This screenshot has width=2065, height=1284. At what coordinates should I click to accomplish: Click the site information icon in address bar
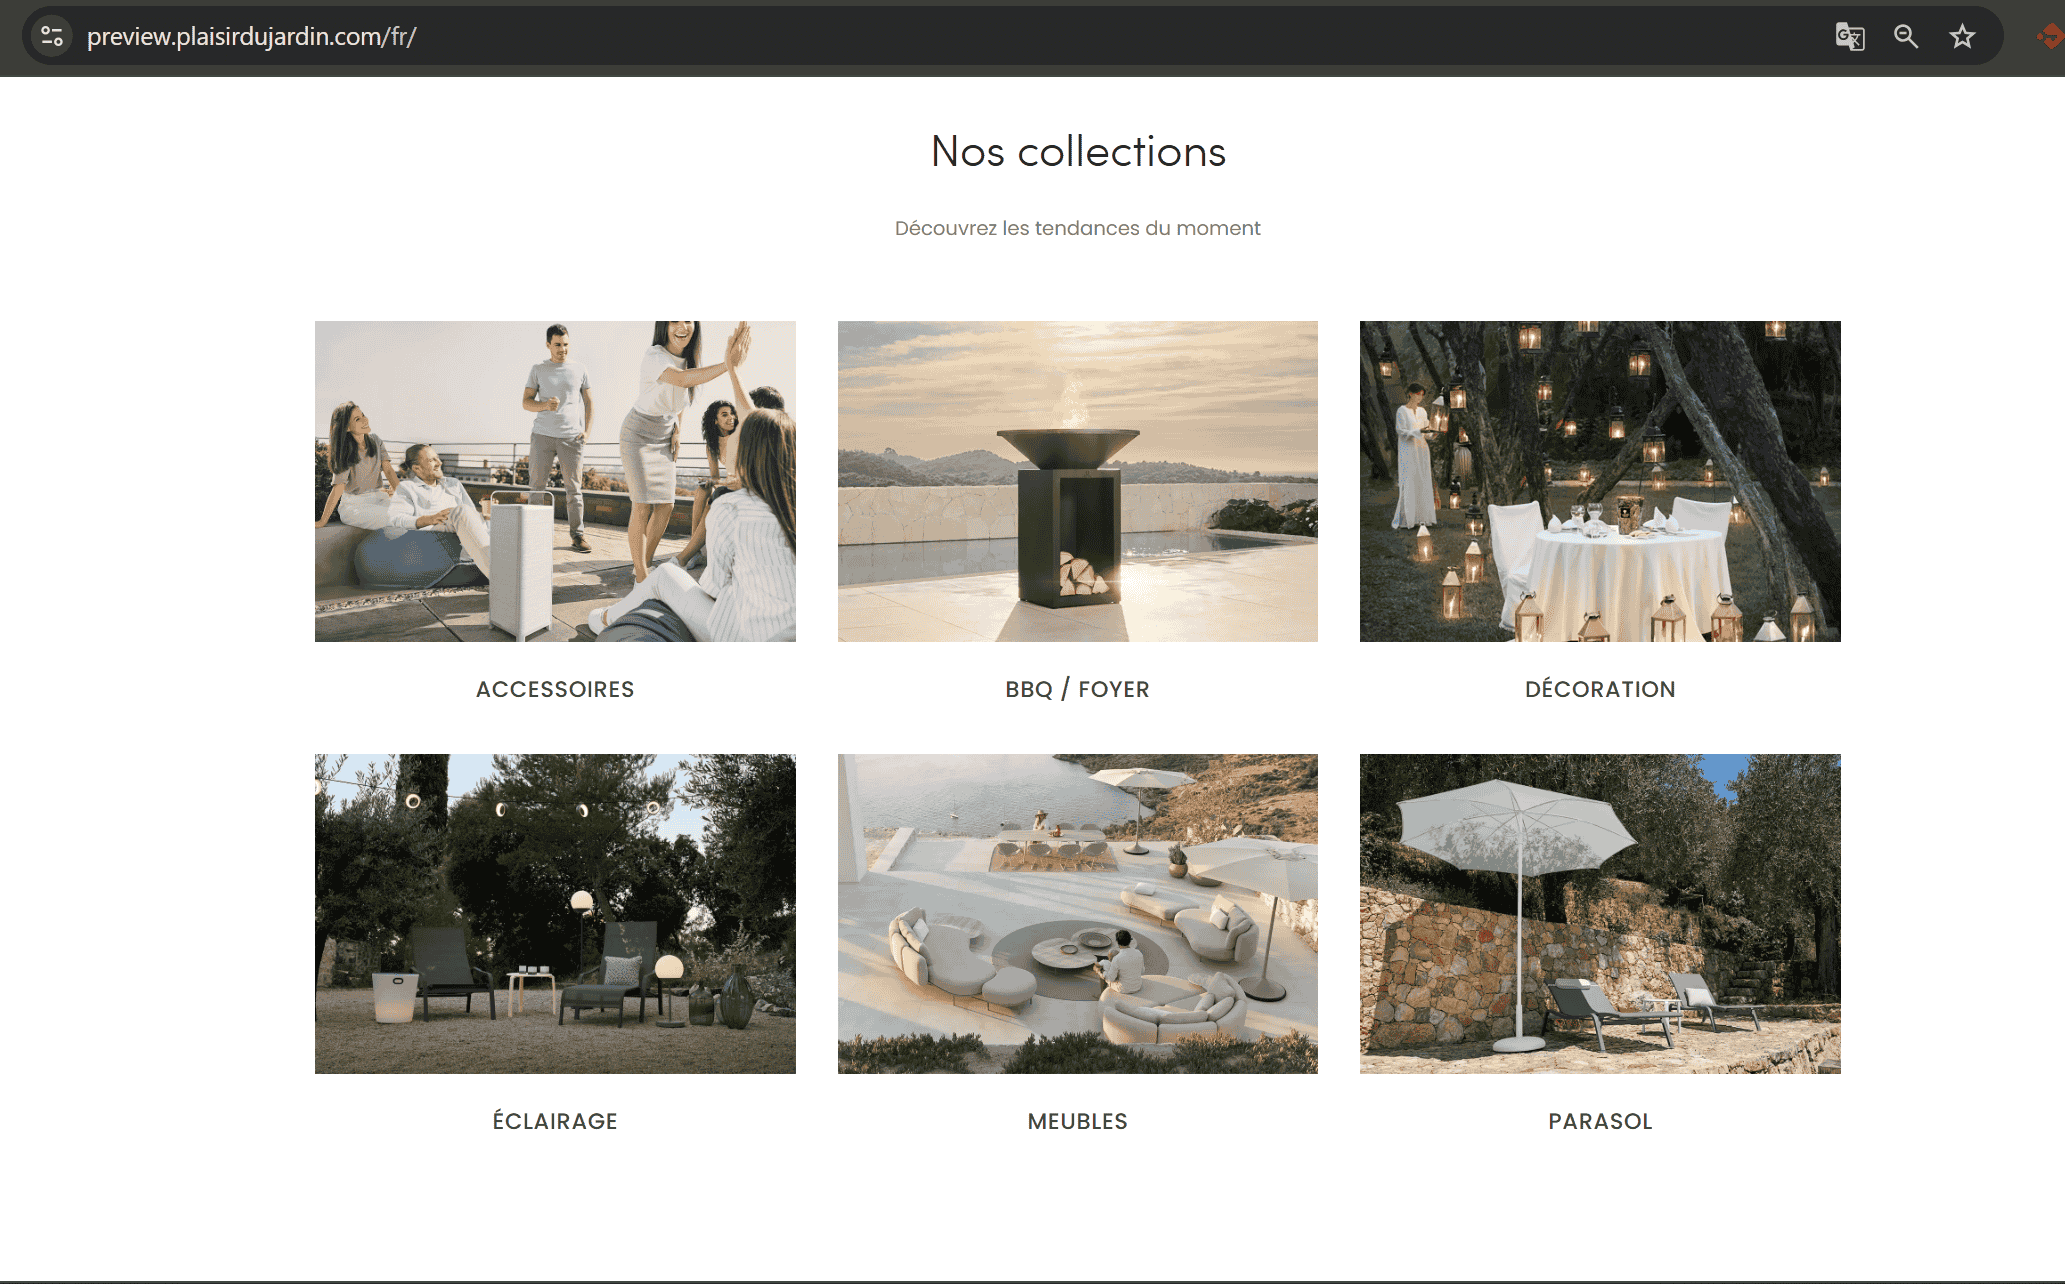[x=52, y=37]
